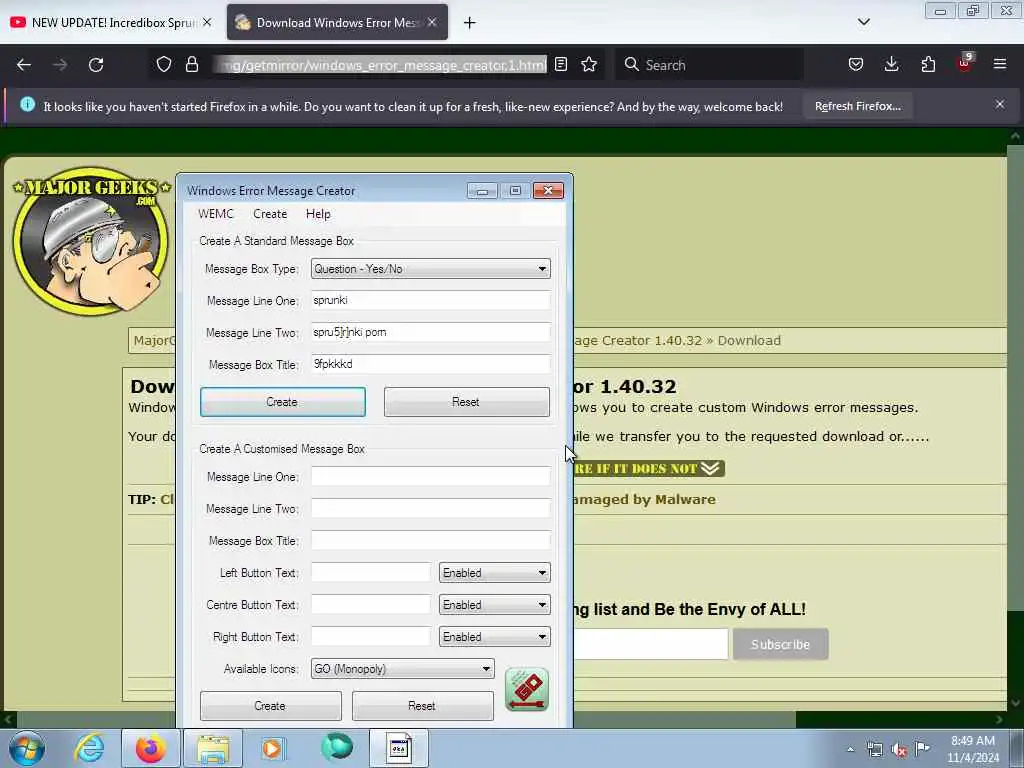The height and width of the screenshot is (768, 1024).
Task: Click the Subscribe button on the page
Action: coord(780,645)
